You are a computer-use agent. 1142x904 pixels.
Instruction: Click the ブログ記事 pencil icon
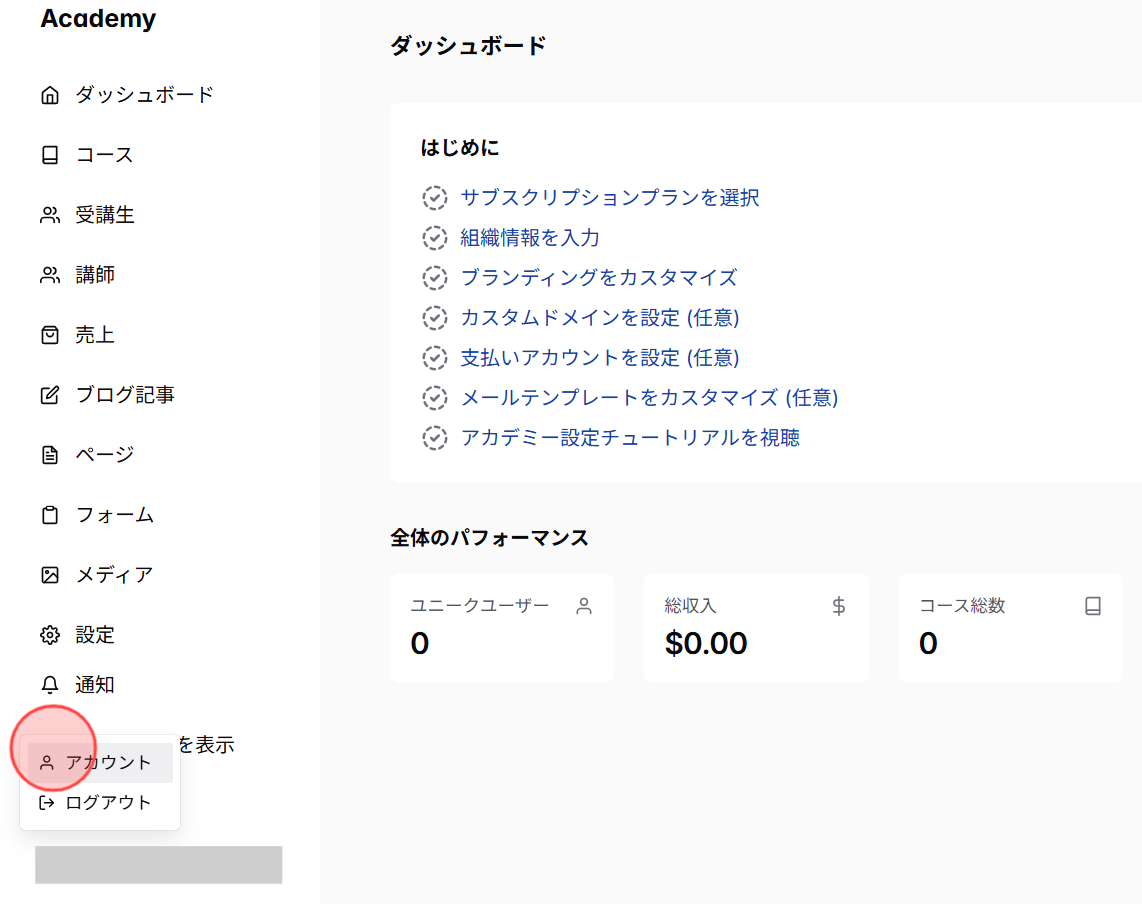coord(49,394)
